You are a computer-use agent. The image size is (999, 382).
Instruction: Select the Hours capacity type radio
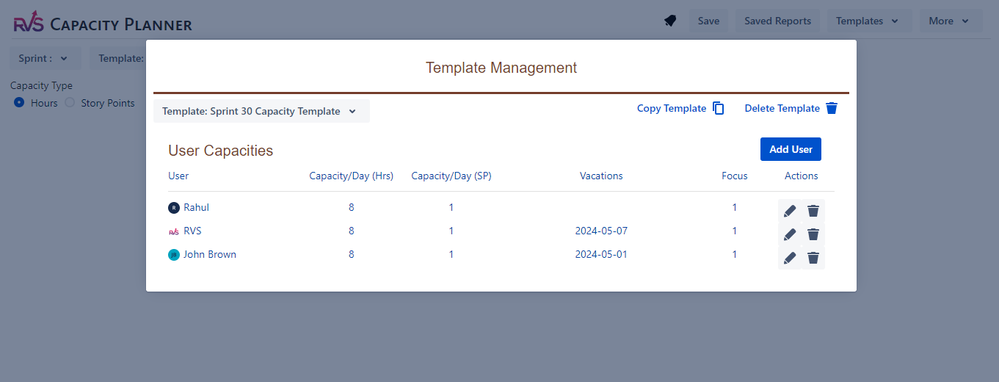[x=19, y=103]
